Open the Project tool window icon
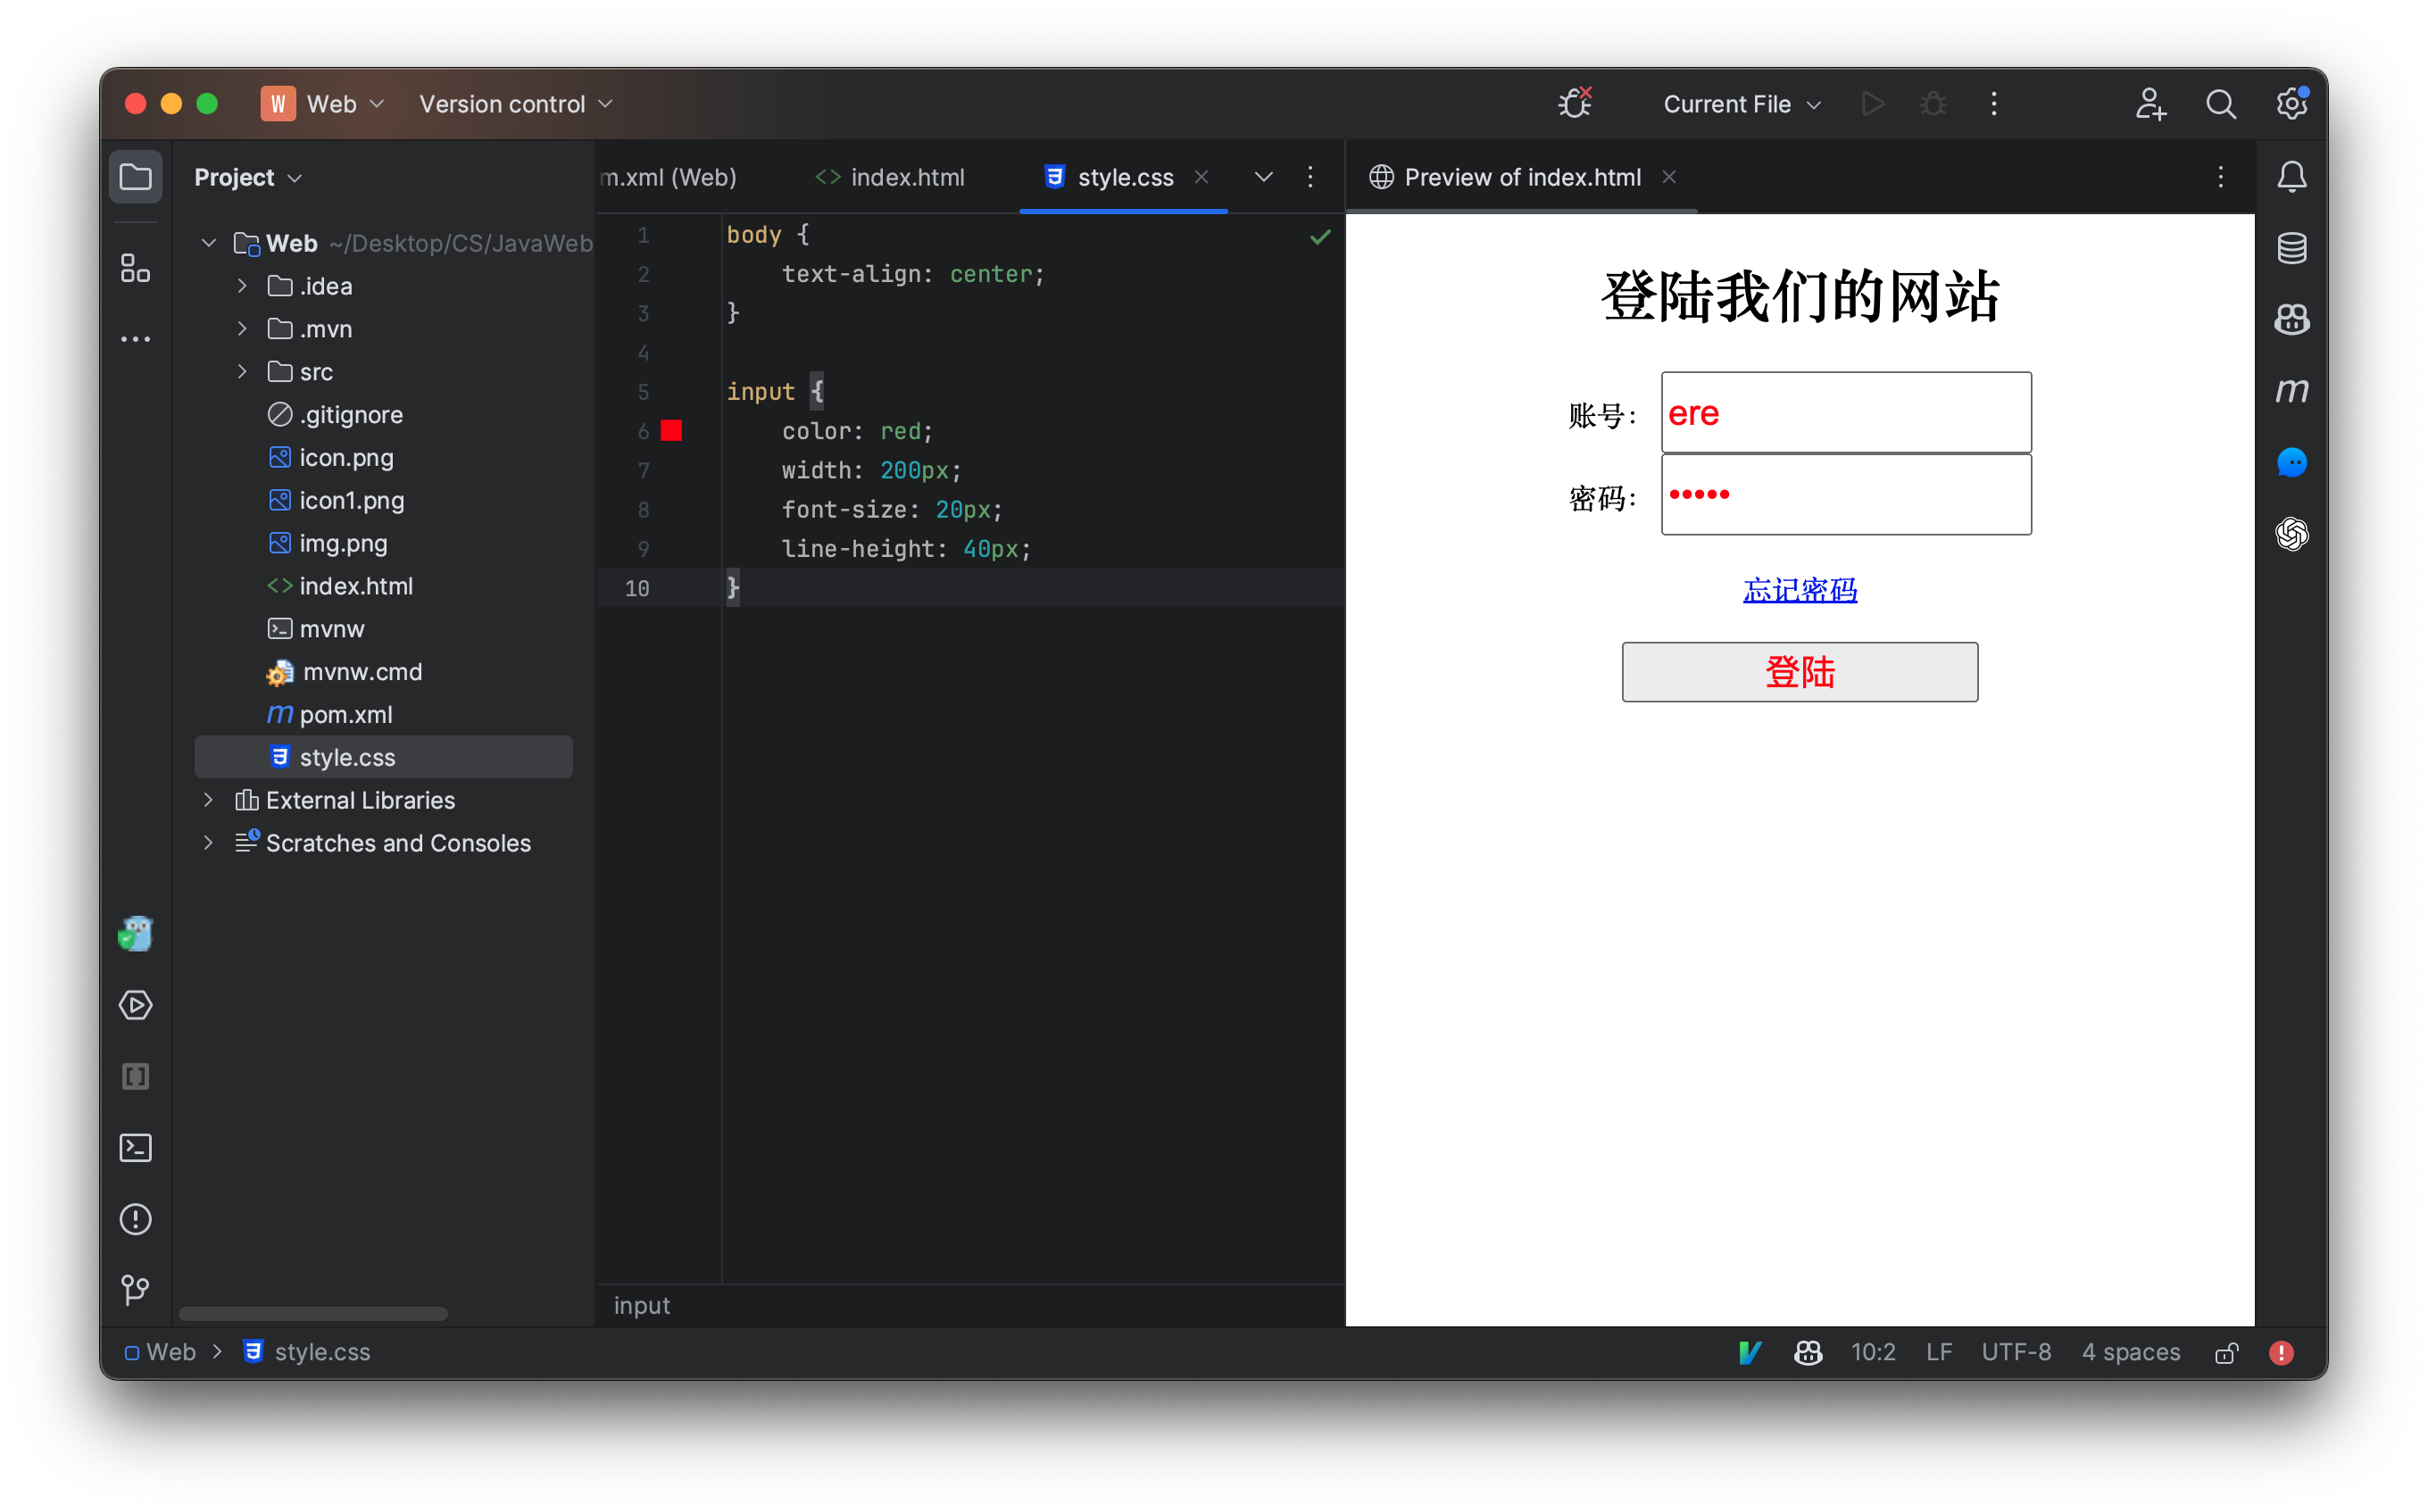2428x1512 pixels. click(x=135, y=176)
